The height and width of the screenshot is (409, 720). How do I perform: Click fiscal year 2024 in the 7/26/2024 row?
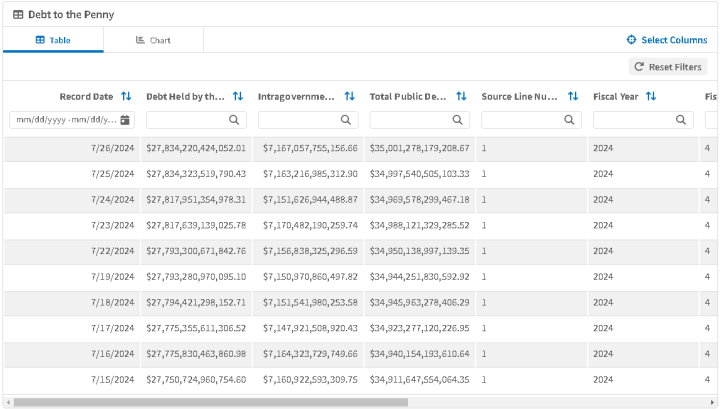(x=603, y=148)
